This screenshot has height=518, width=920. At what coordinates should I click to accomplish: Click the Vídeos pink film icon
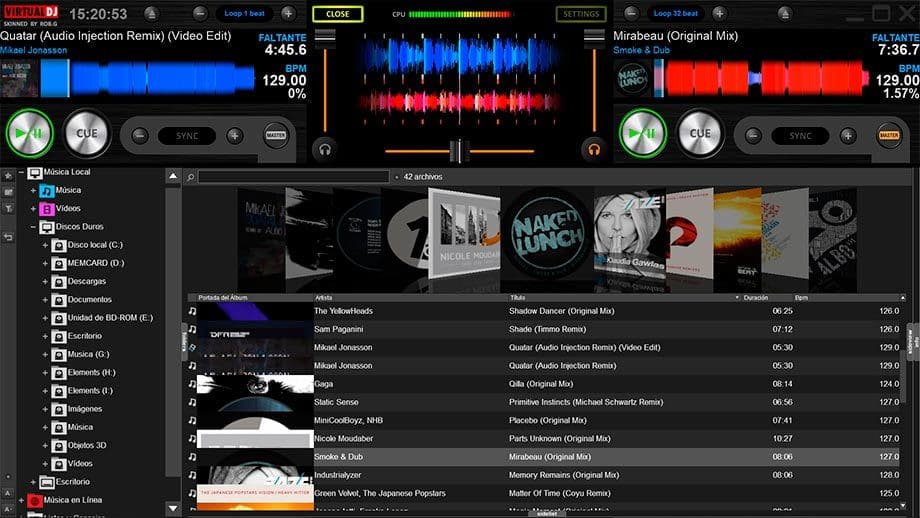[x=46, y=209]
